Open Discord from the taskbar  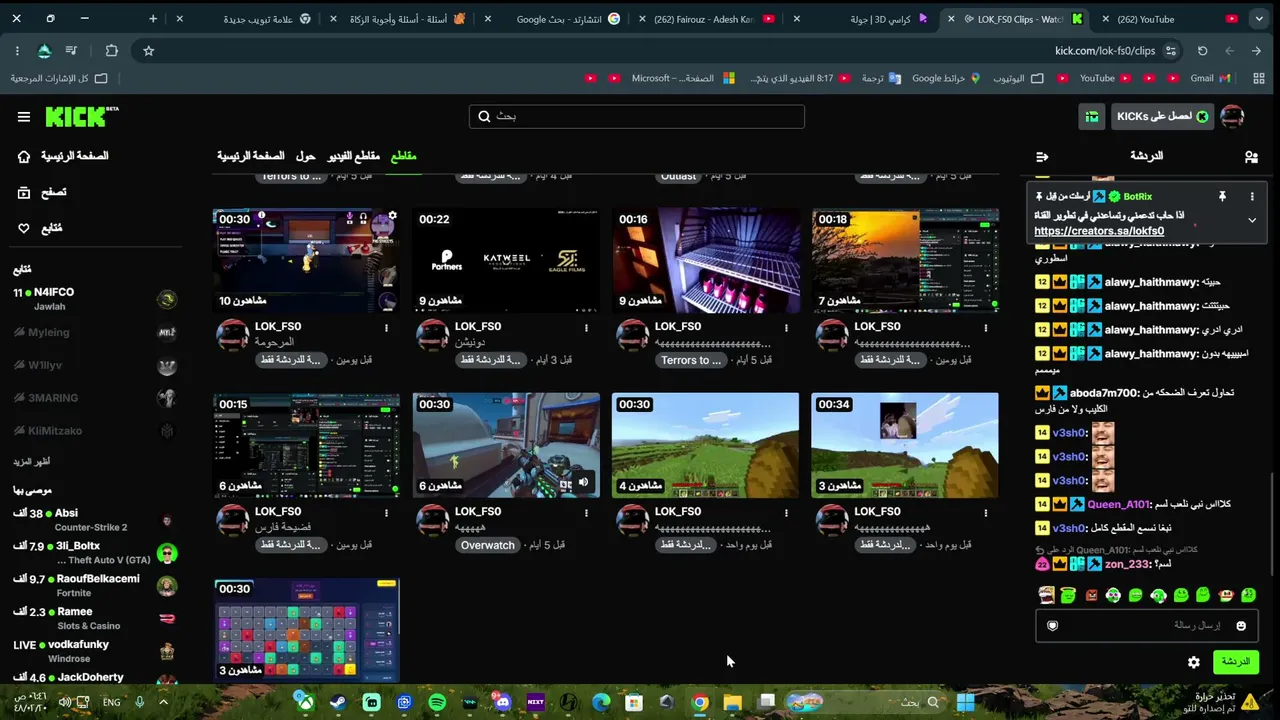pos(503,702)
